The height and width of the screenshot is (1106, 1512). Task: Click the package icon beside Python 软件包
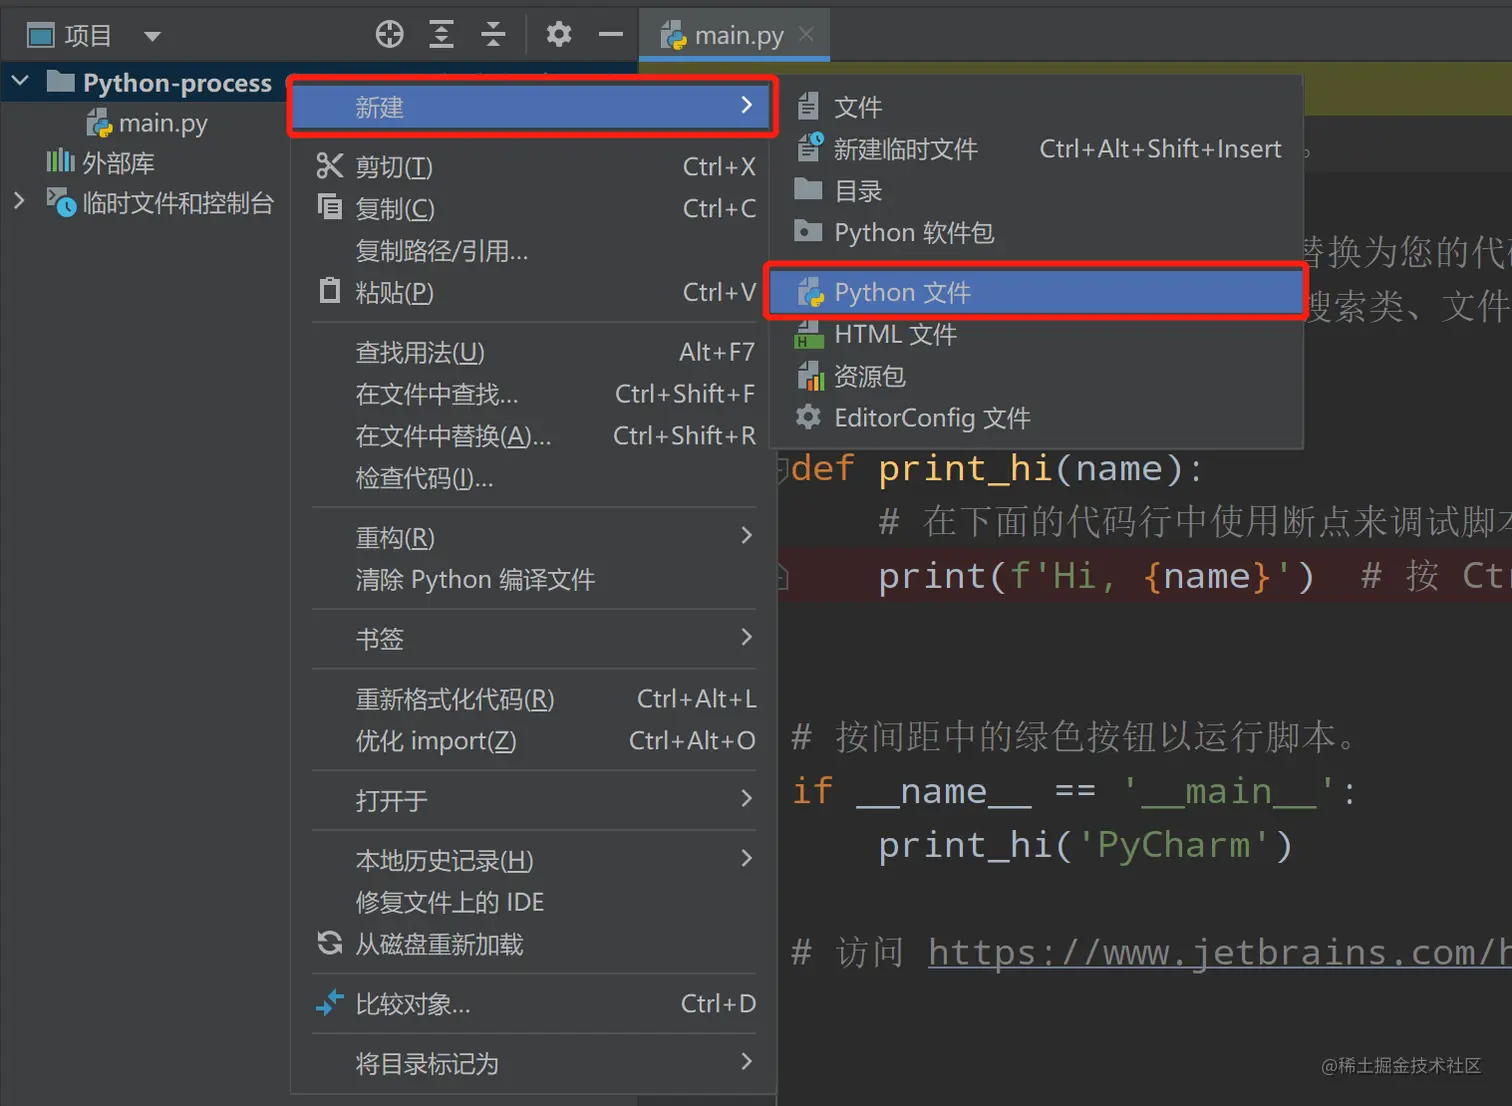coord(808,231)
